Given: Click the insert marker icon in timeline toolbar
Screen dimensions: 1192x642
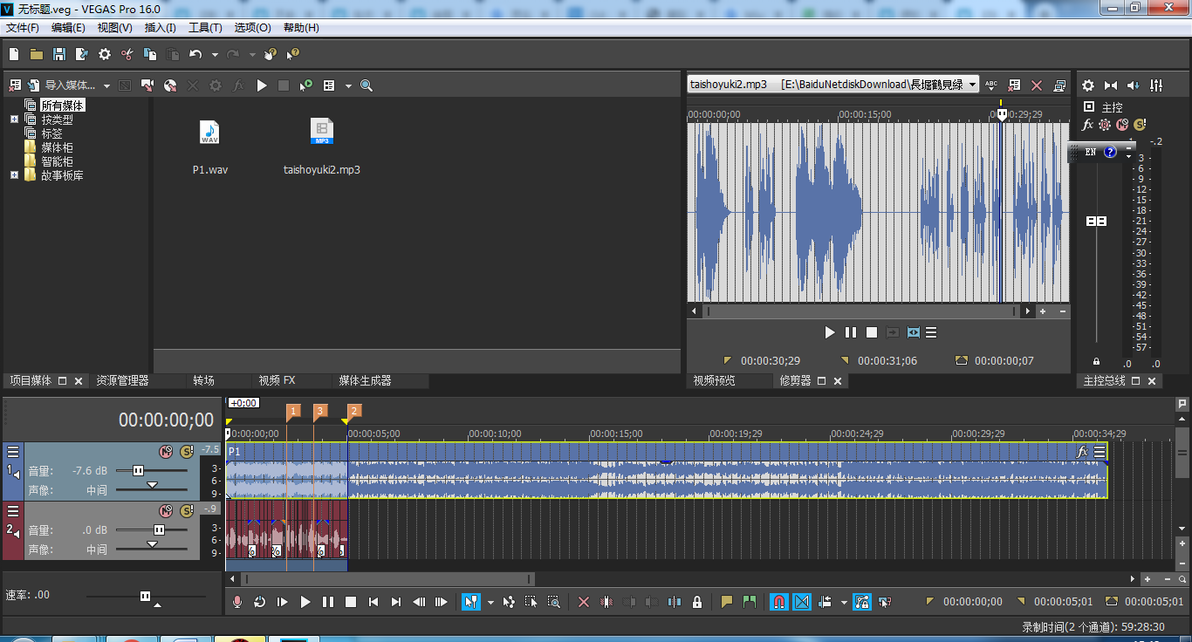Looking at the screenshot, I should coord(727,602).
